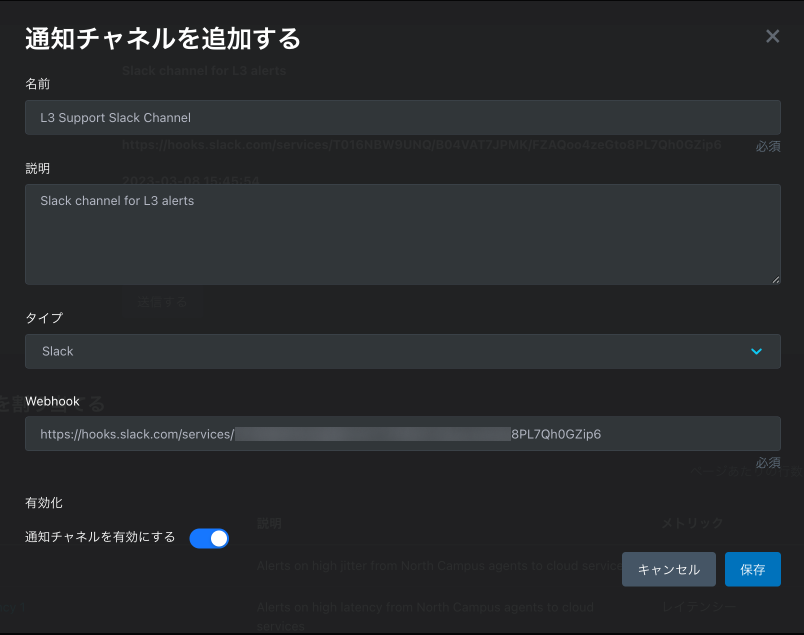Image resolution: width=804 pixels, height=635 pixels.
Task: Click the resize grip of the description textarea
Action: 775,280
